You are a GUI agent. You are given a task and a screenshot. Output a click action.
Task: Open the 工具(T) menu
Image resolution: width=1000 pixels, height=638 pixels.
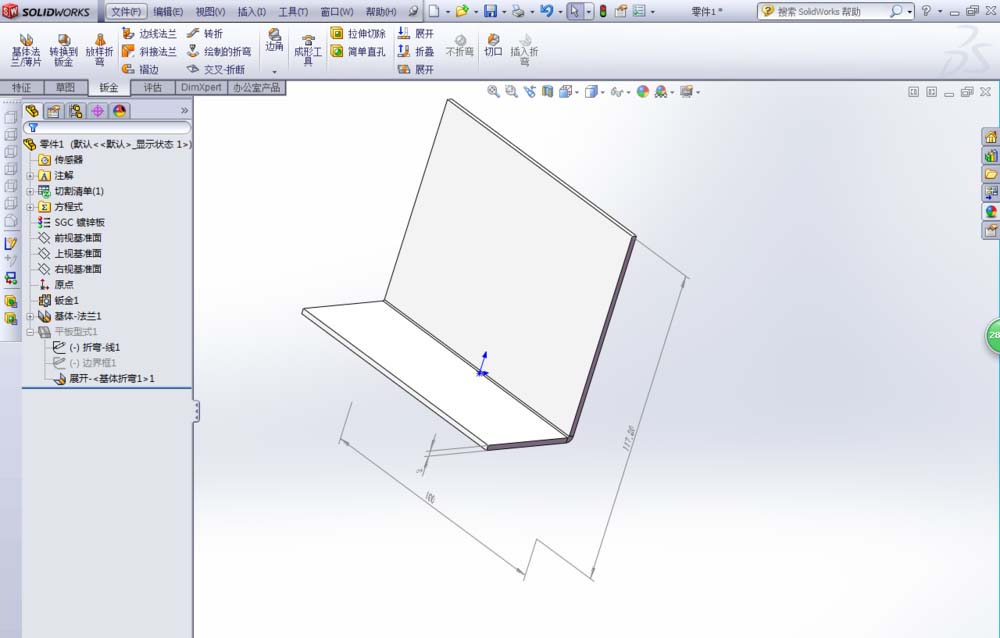point(293,11)
